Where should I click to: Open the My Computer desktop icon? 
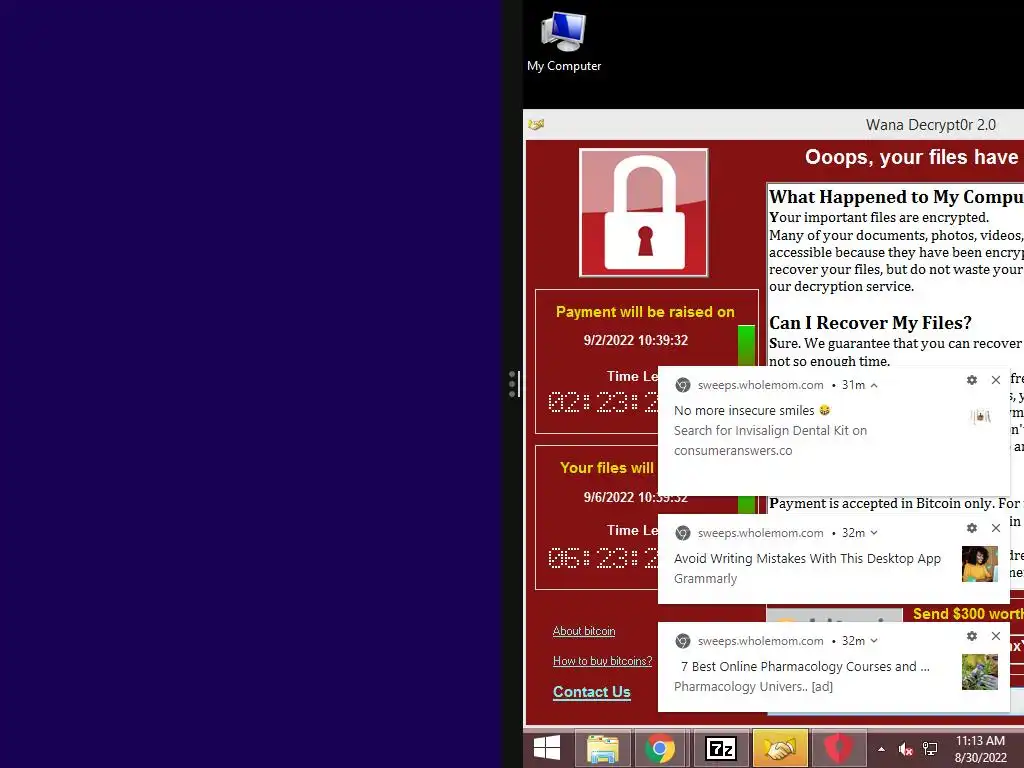pos(564,41)
